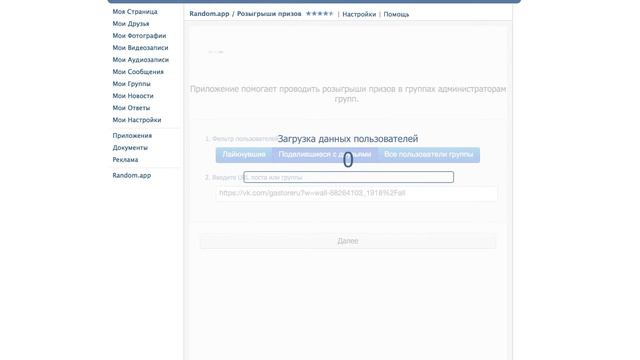Click the app star rating
Screen dimensions: 640x360
[x=319, y=13]
